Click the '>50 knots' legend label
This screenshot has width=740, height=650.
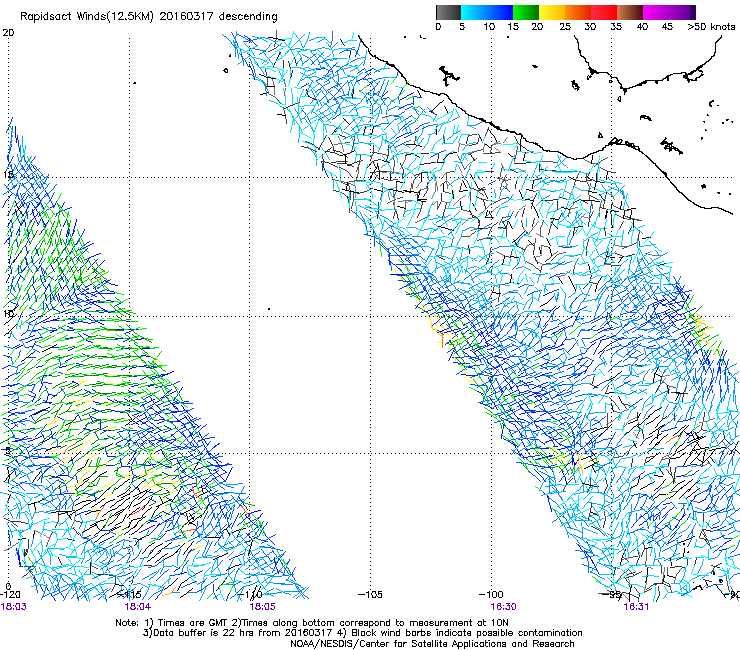[711, 27]
